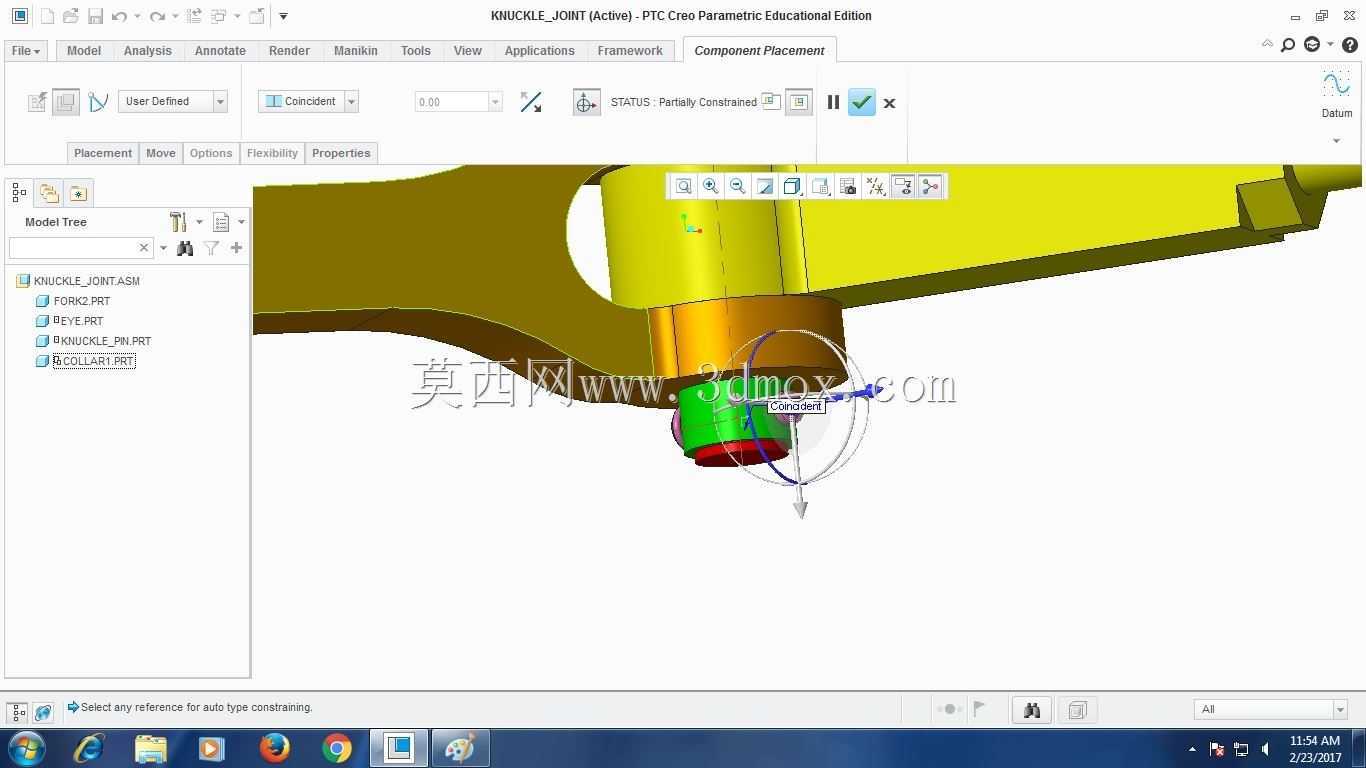Switch to the Model ribbon tab
The width and height of the screenshot is (1366, 768).
(84, 51)
